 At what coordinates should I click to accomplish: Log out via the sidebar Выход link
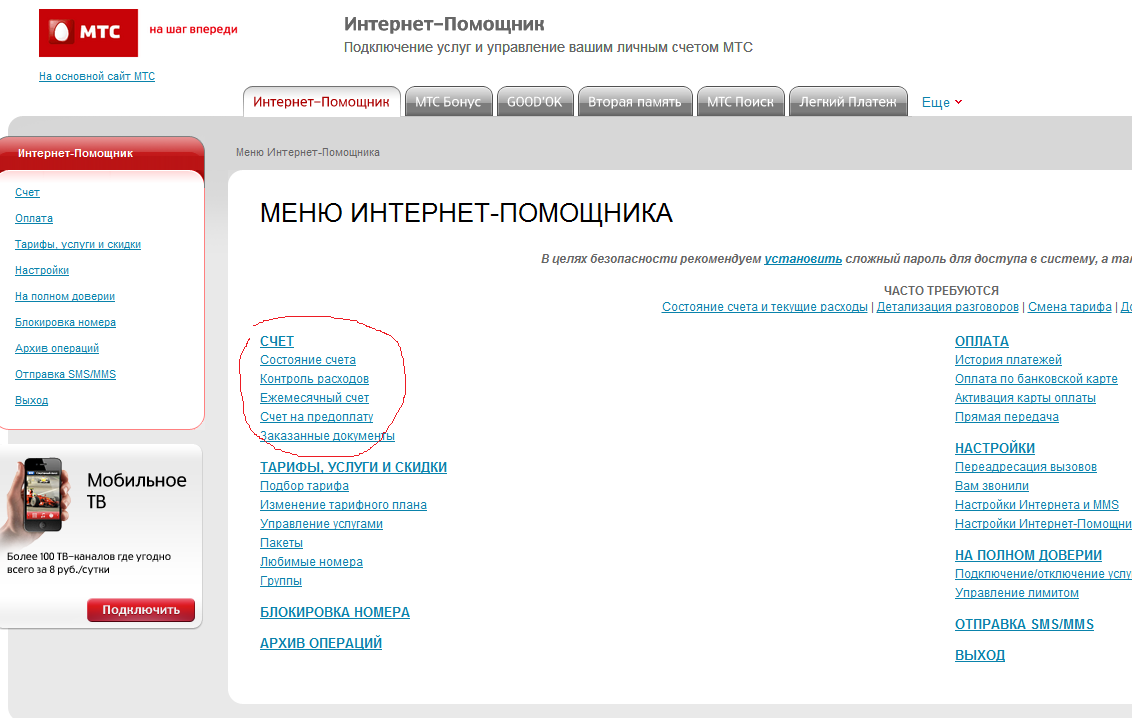tap(32, 400)
